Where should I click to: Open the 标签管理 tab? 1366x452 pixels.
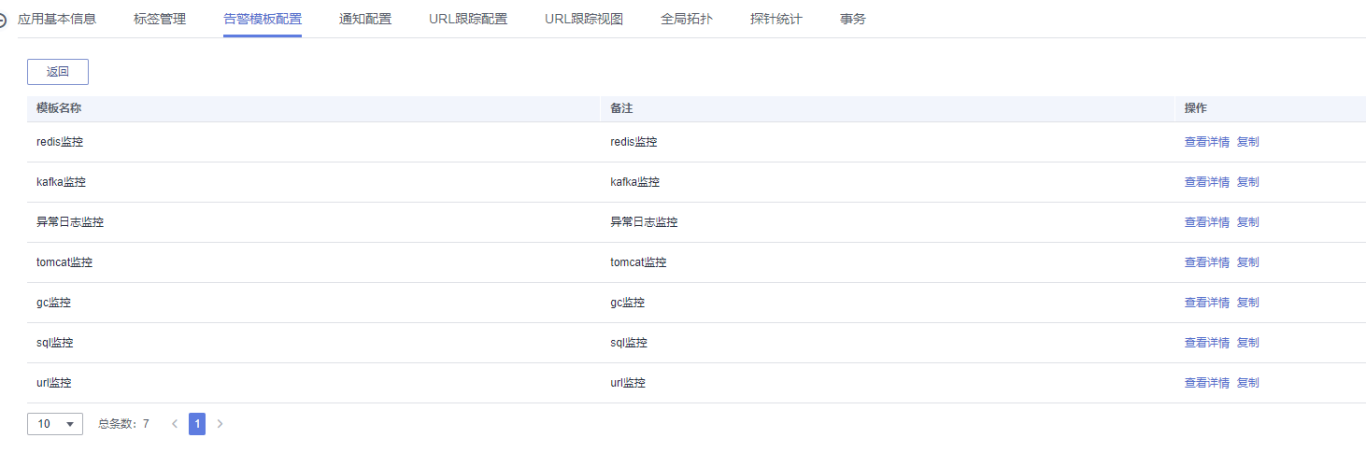pos(160,19)
